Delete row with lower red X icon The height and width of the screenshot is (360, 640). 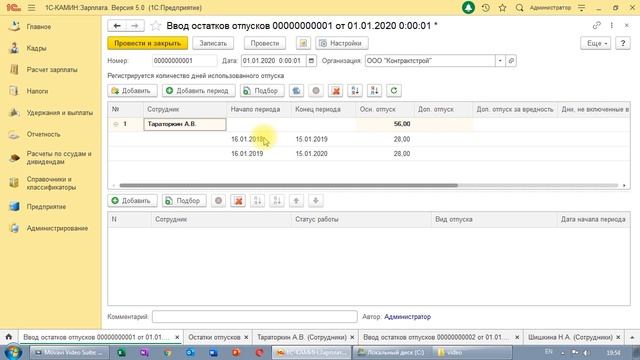[x=238, y=201]
